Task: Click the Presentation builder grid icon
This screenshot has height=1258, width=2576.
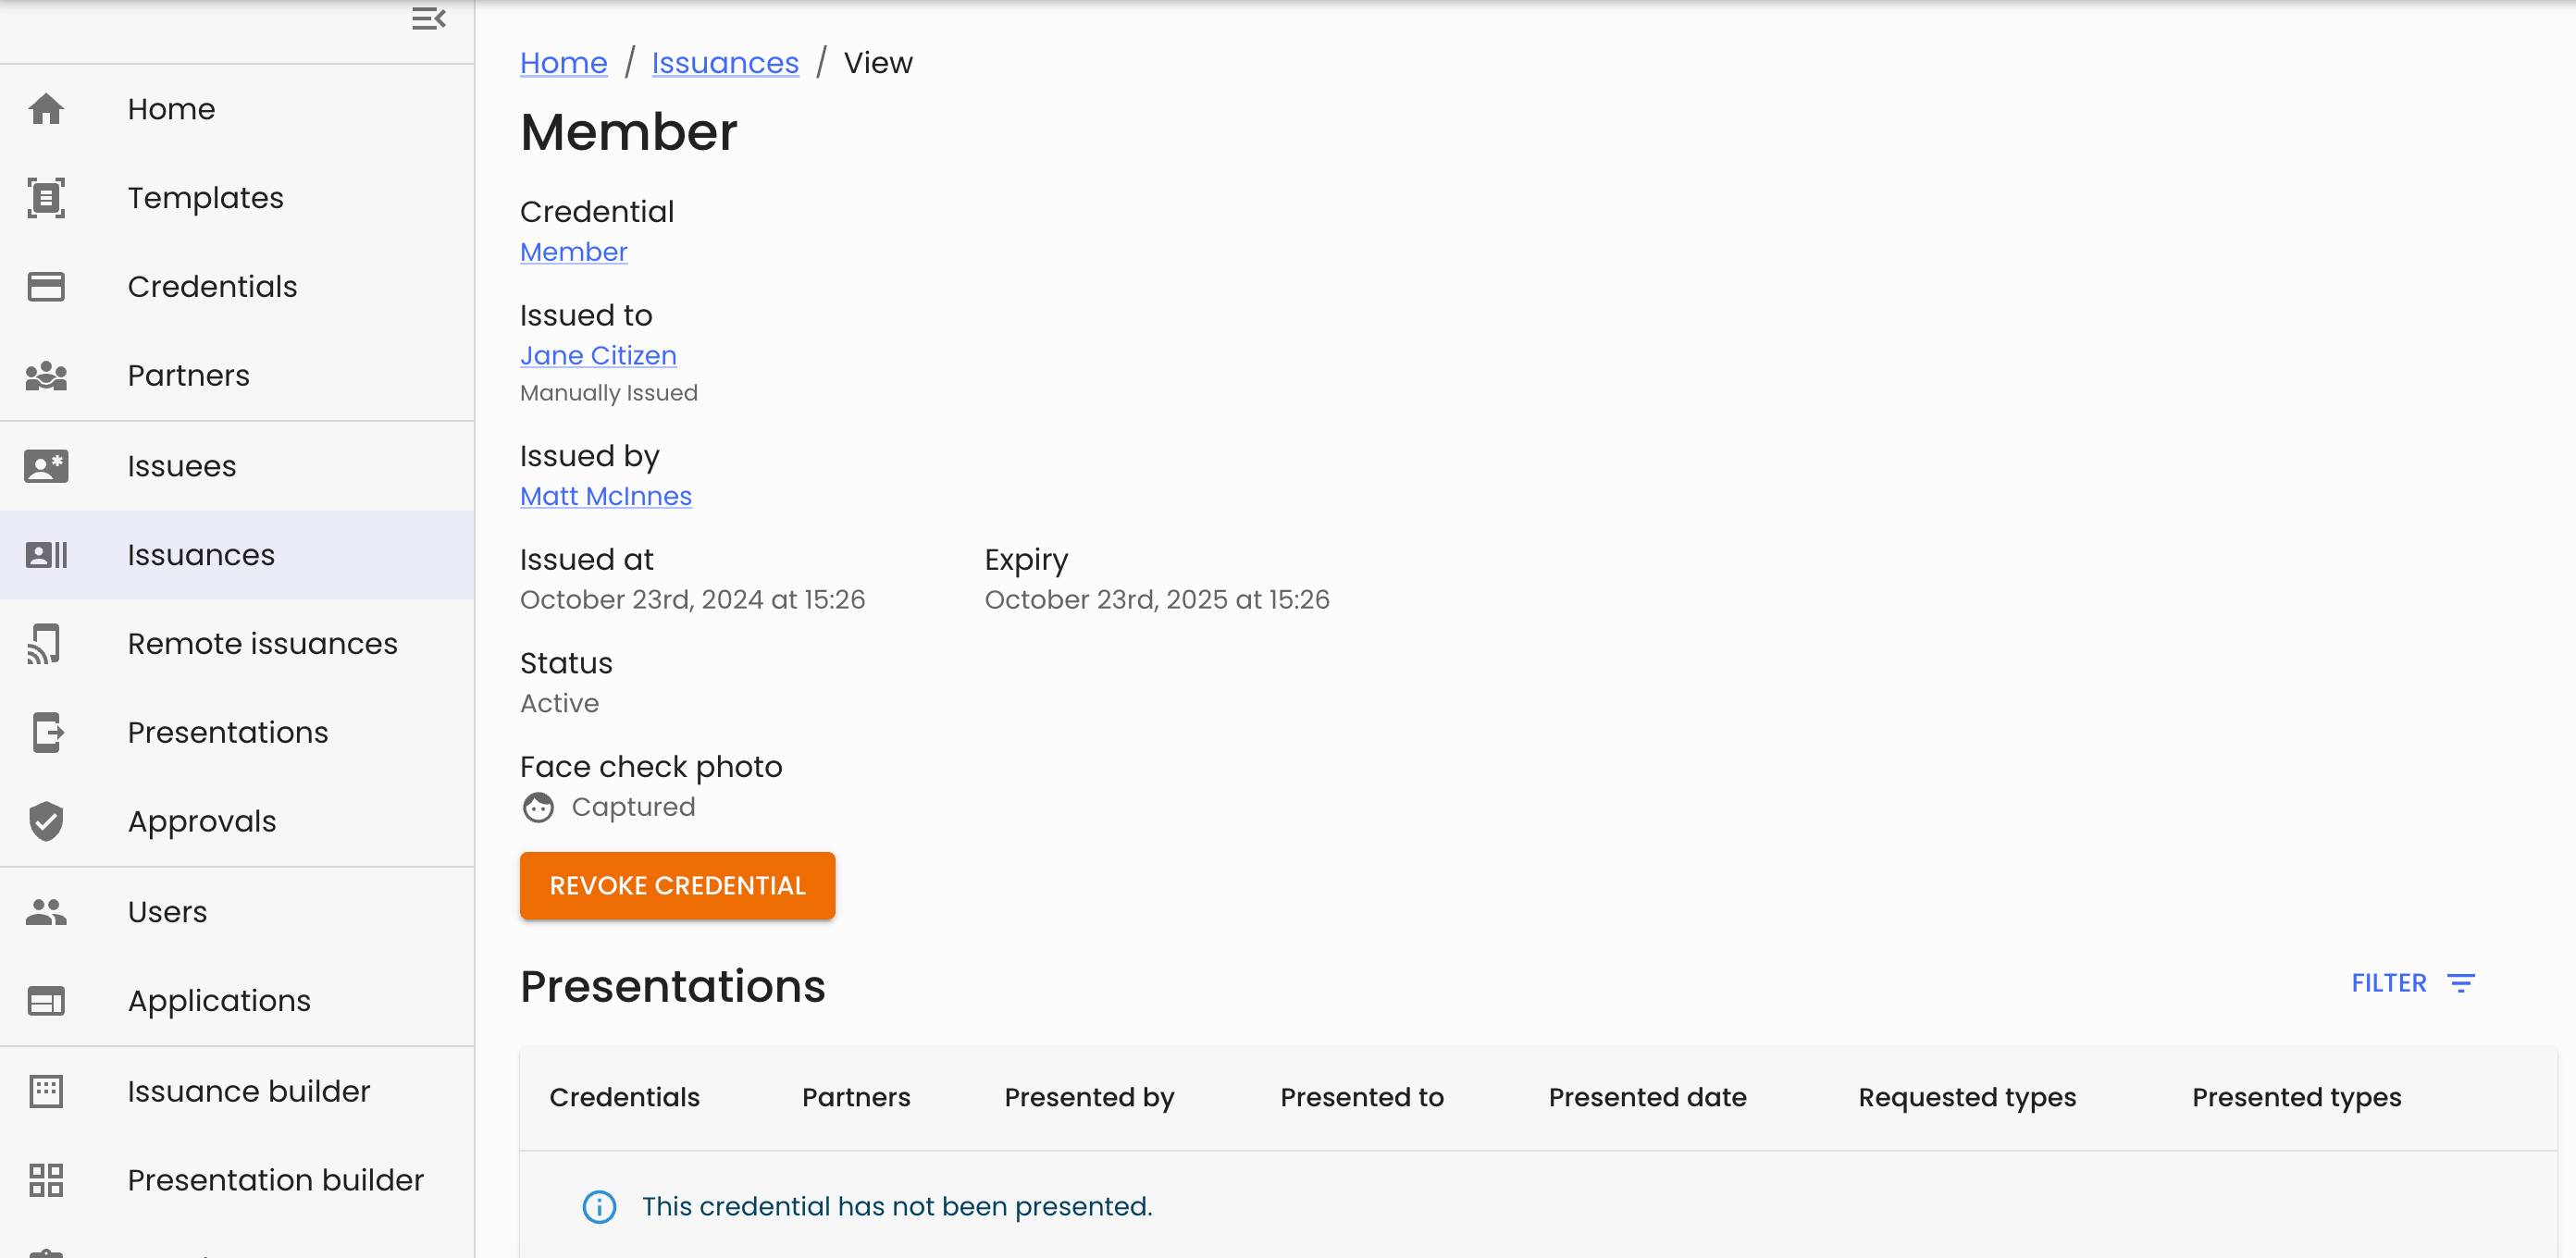Action: point(46,1180)
